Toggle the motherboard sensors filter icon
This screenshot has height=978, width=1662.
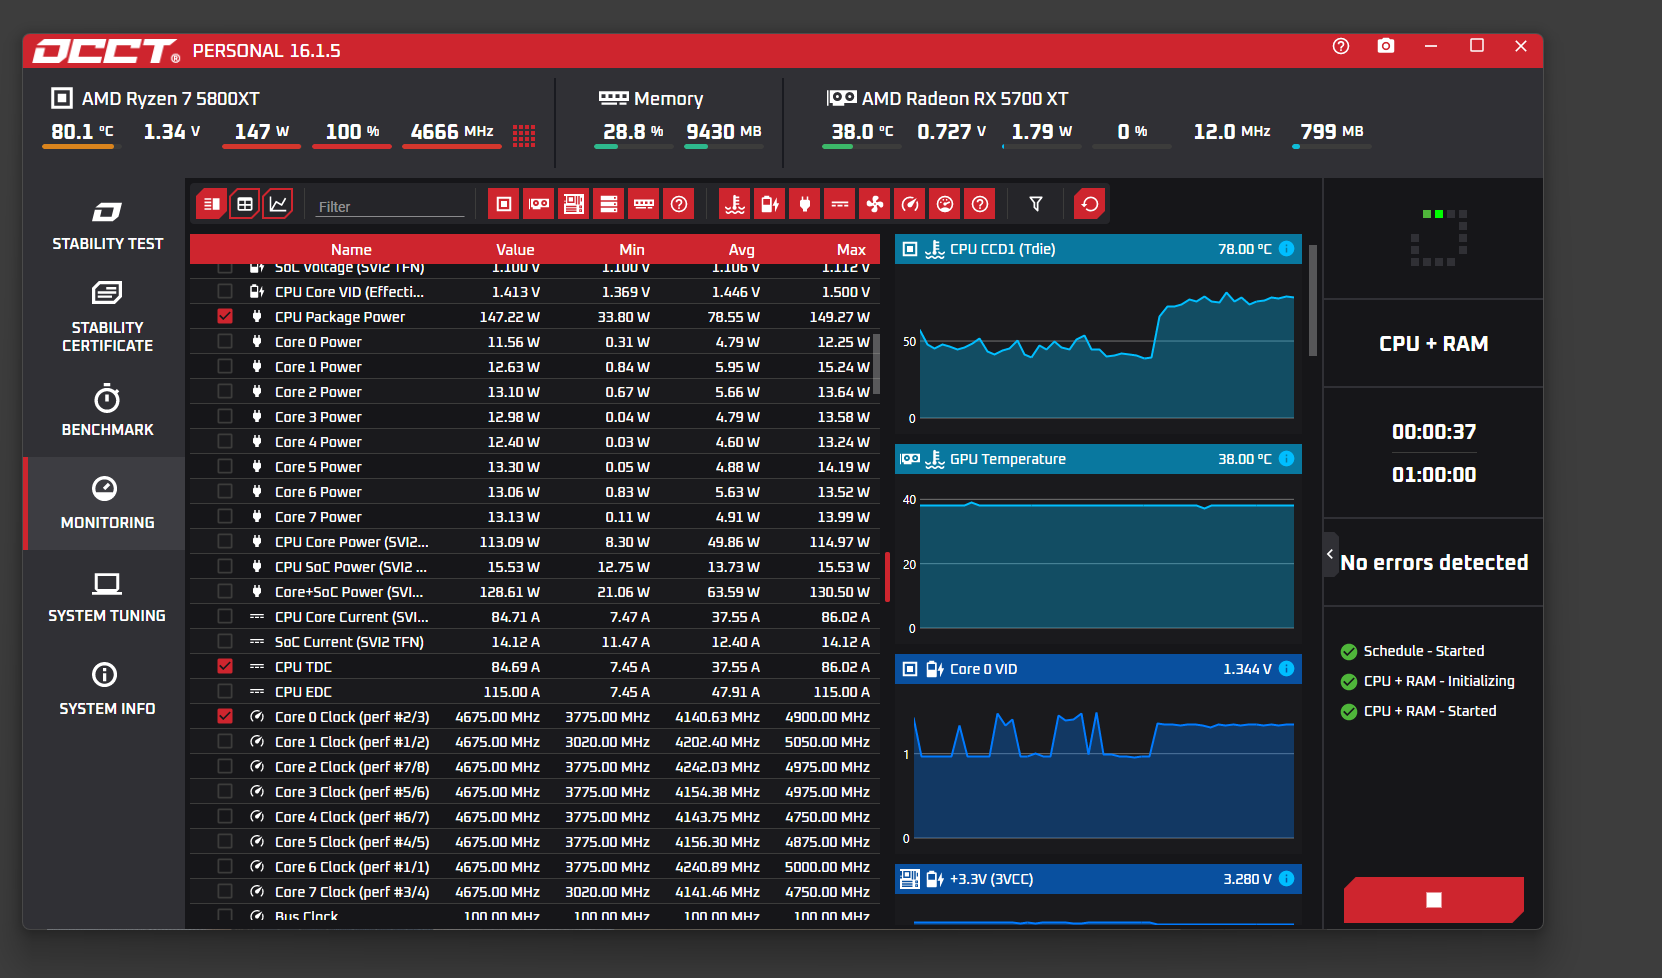pyautogui.click(x=574, y=204)
